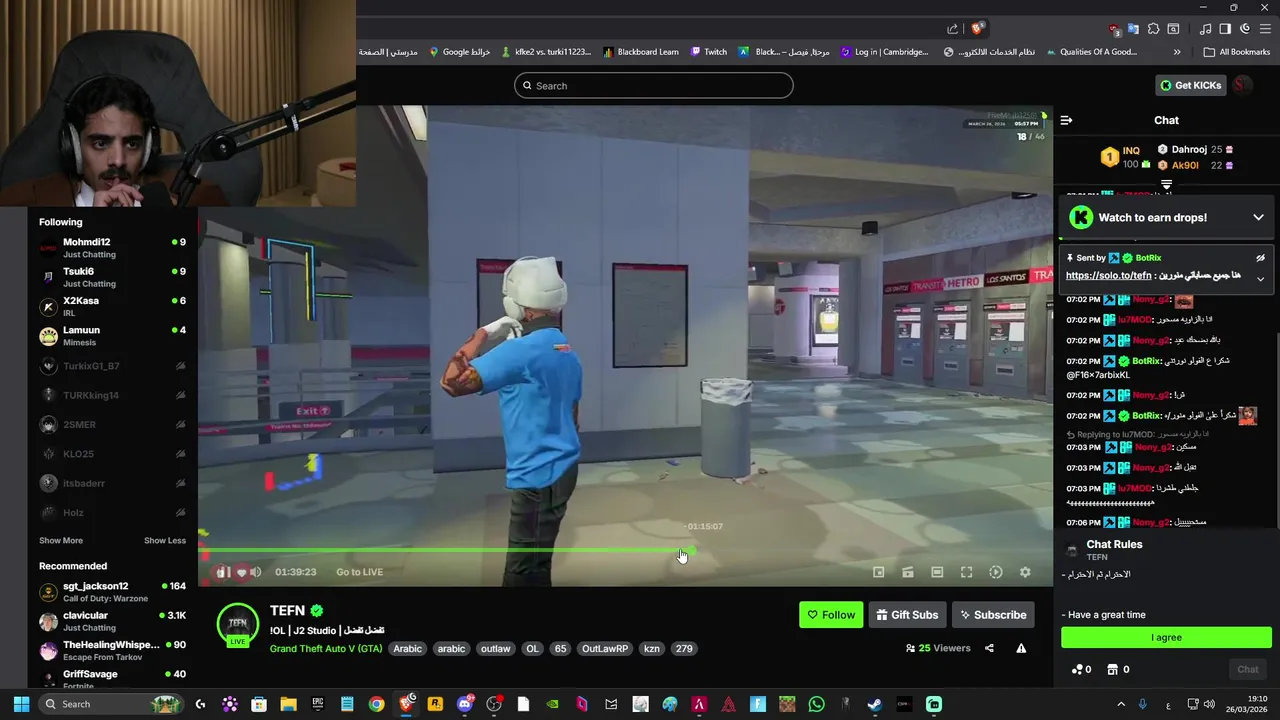The height and width of the screenshot is (720, 1280).
Task: Collapse the chat panel with arrow icon
Action: pos(1066,120)
